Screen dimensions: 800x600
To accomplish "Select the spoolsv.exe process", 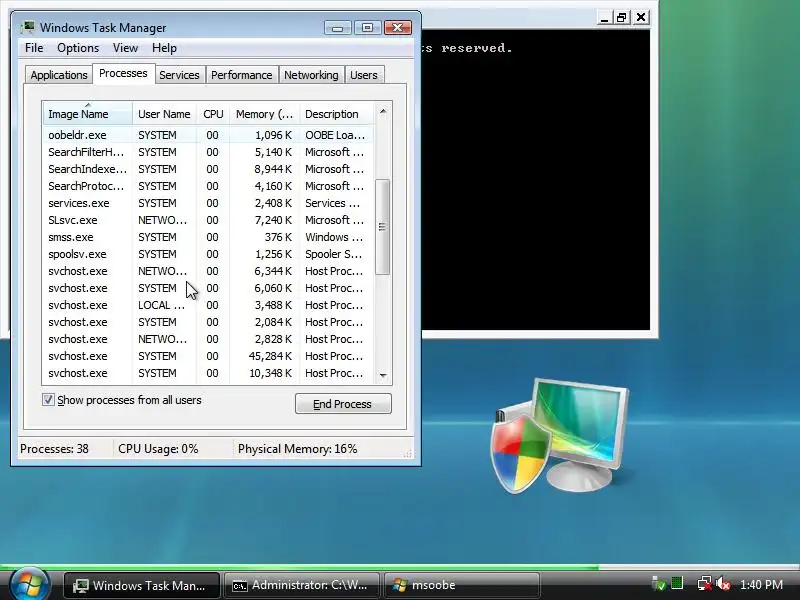I will (x=208, y=254).
